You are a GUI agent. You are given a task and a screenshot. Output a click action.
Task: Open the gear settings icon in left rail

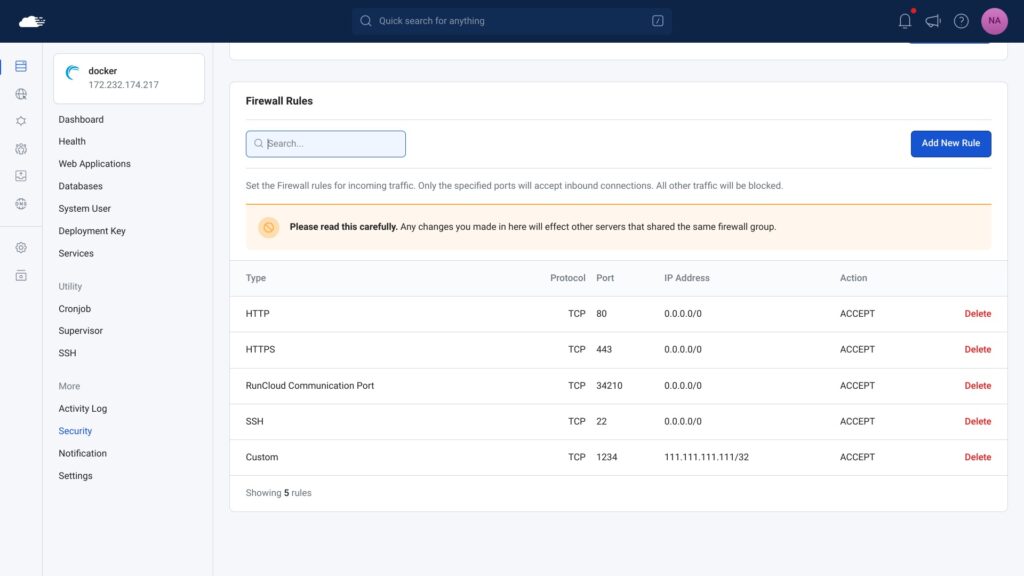pos(21,248)
